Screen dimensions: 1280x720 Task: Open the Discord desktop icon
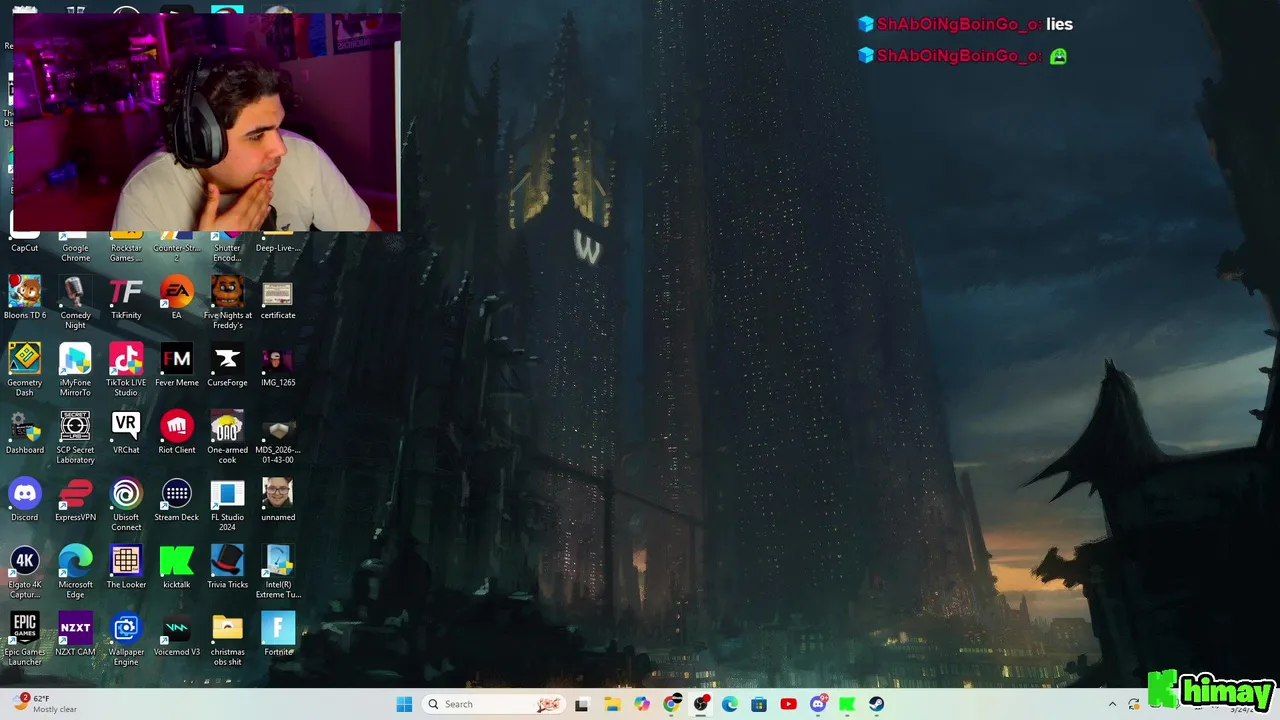click(x=25, y=494)
